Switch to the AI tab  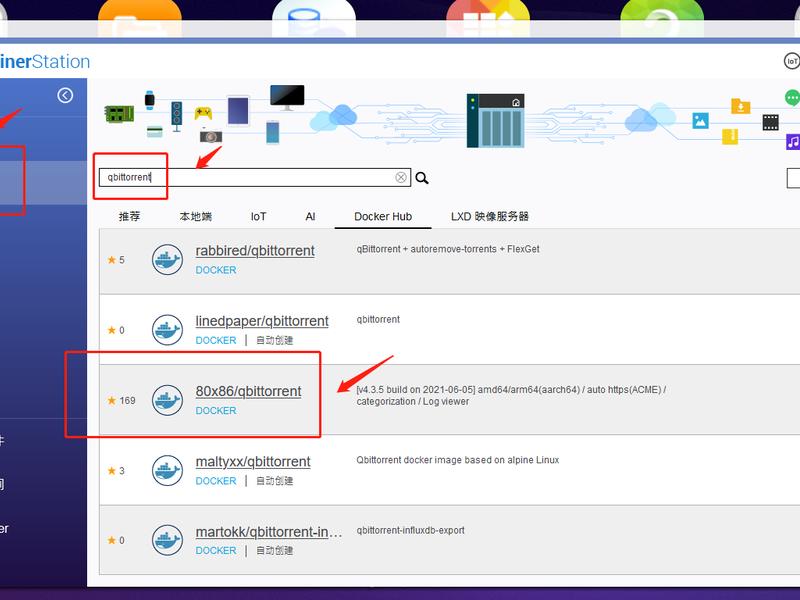[310, 216]
